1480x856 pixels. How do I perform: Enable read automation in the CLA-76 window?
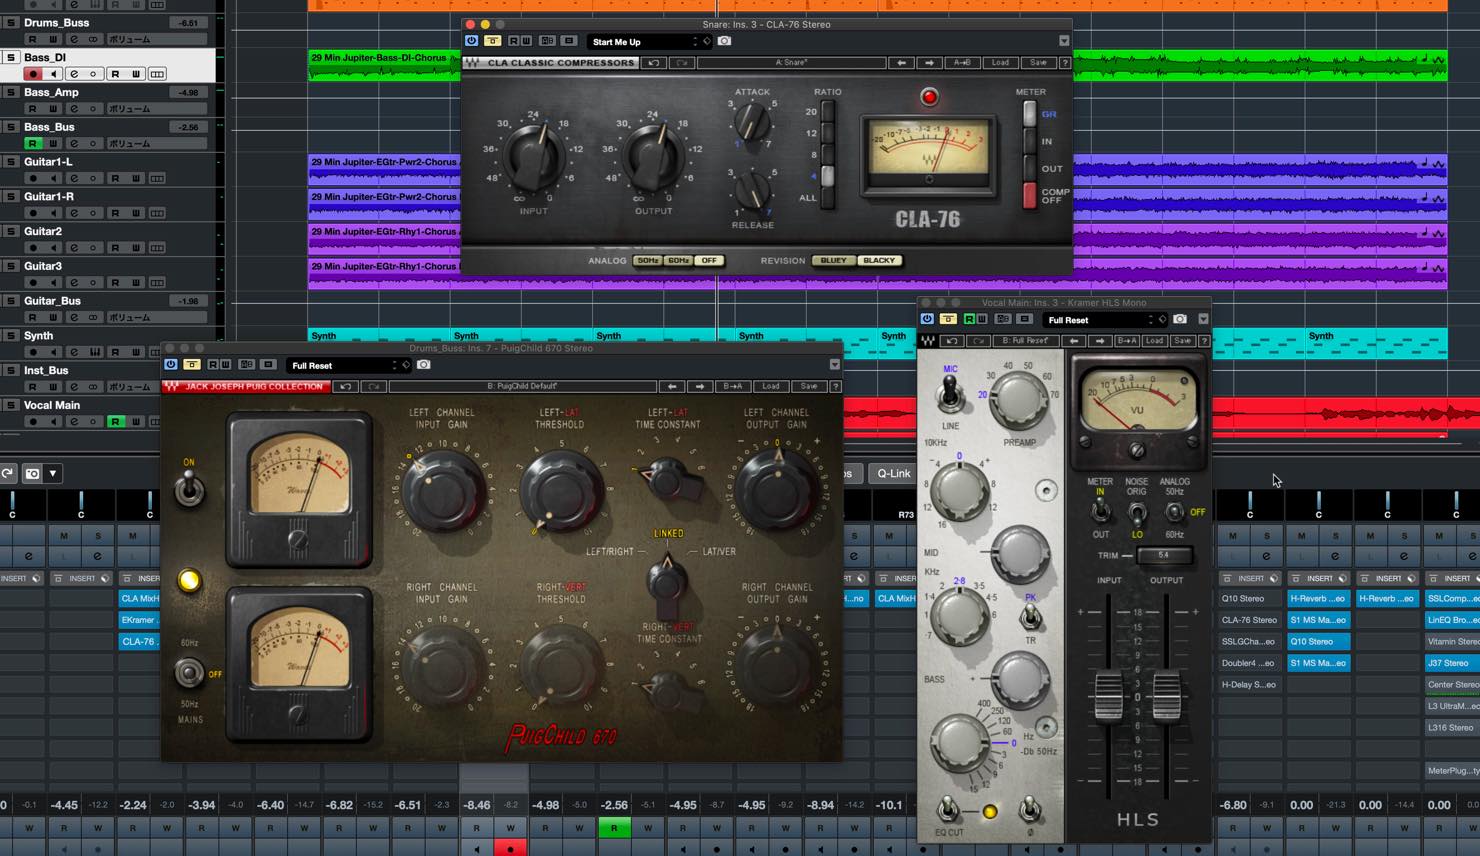click(513, 41)
